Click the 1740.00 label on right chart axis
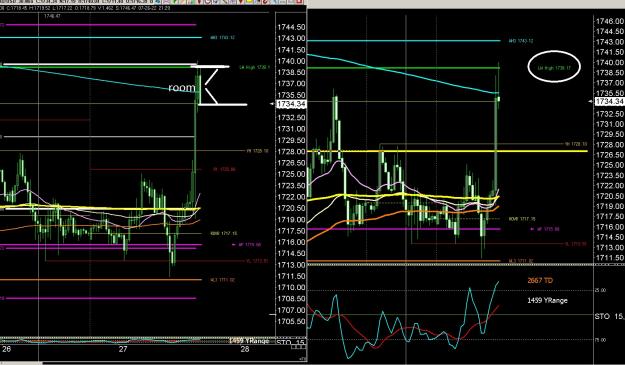 609,63
